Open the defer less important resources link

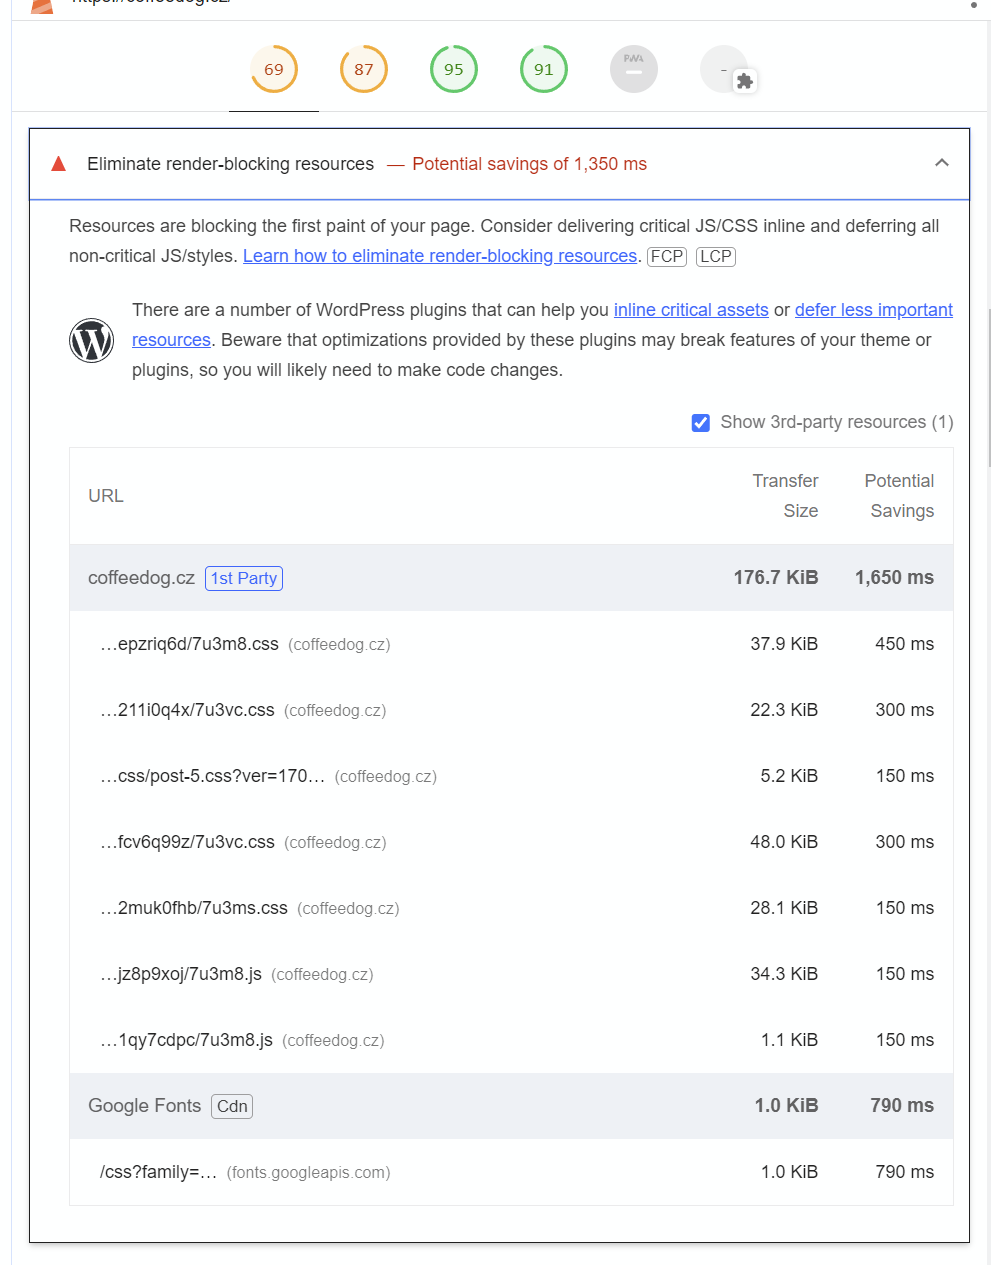[x=874, y=310]
